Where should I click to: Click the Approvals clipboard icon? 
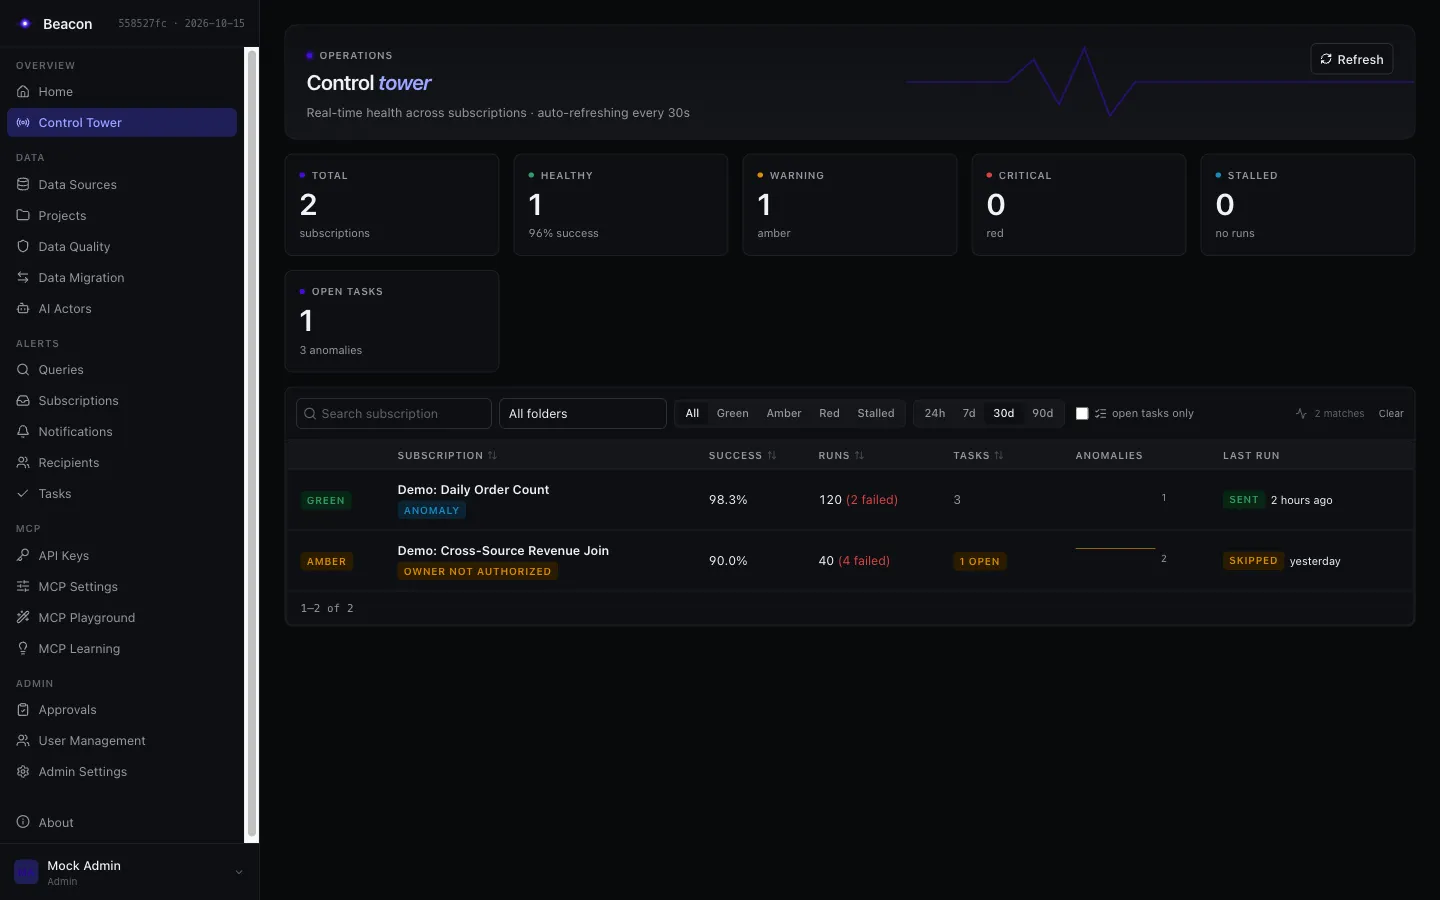click(23, 710)
